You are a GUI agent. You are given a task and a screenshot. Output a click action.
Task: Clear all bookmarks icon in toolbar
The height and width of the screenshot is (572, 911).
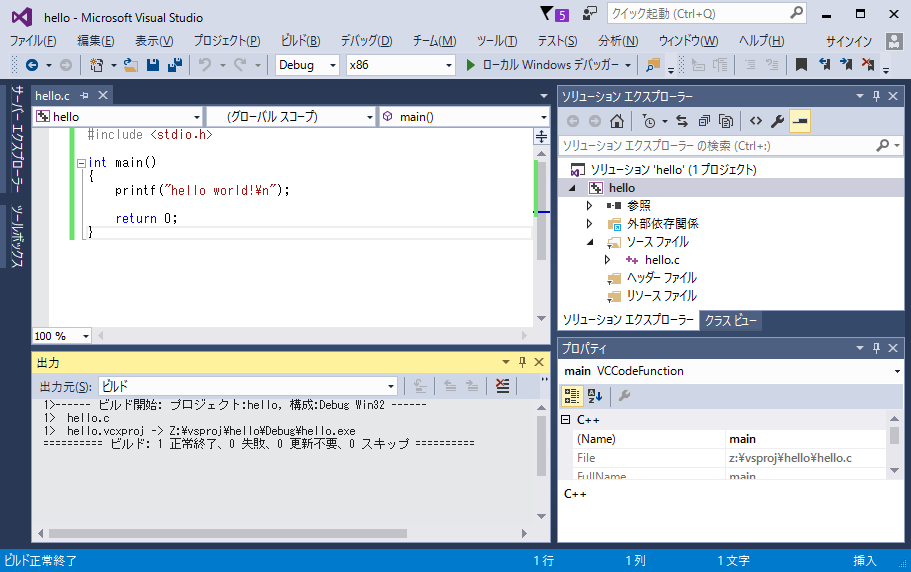[868, 64]
